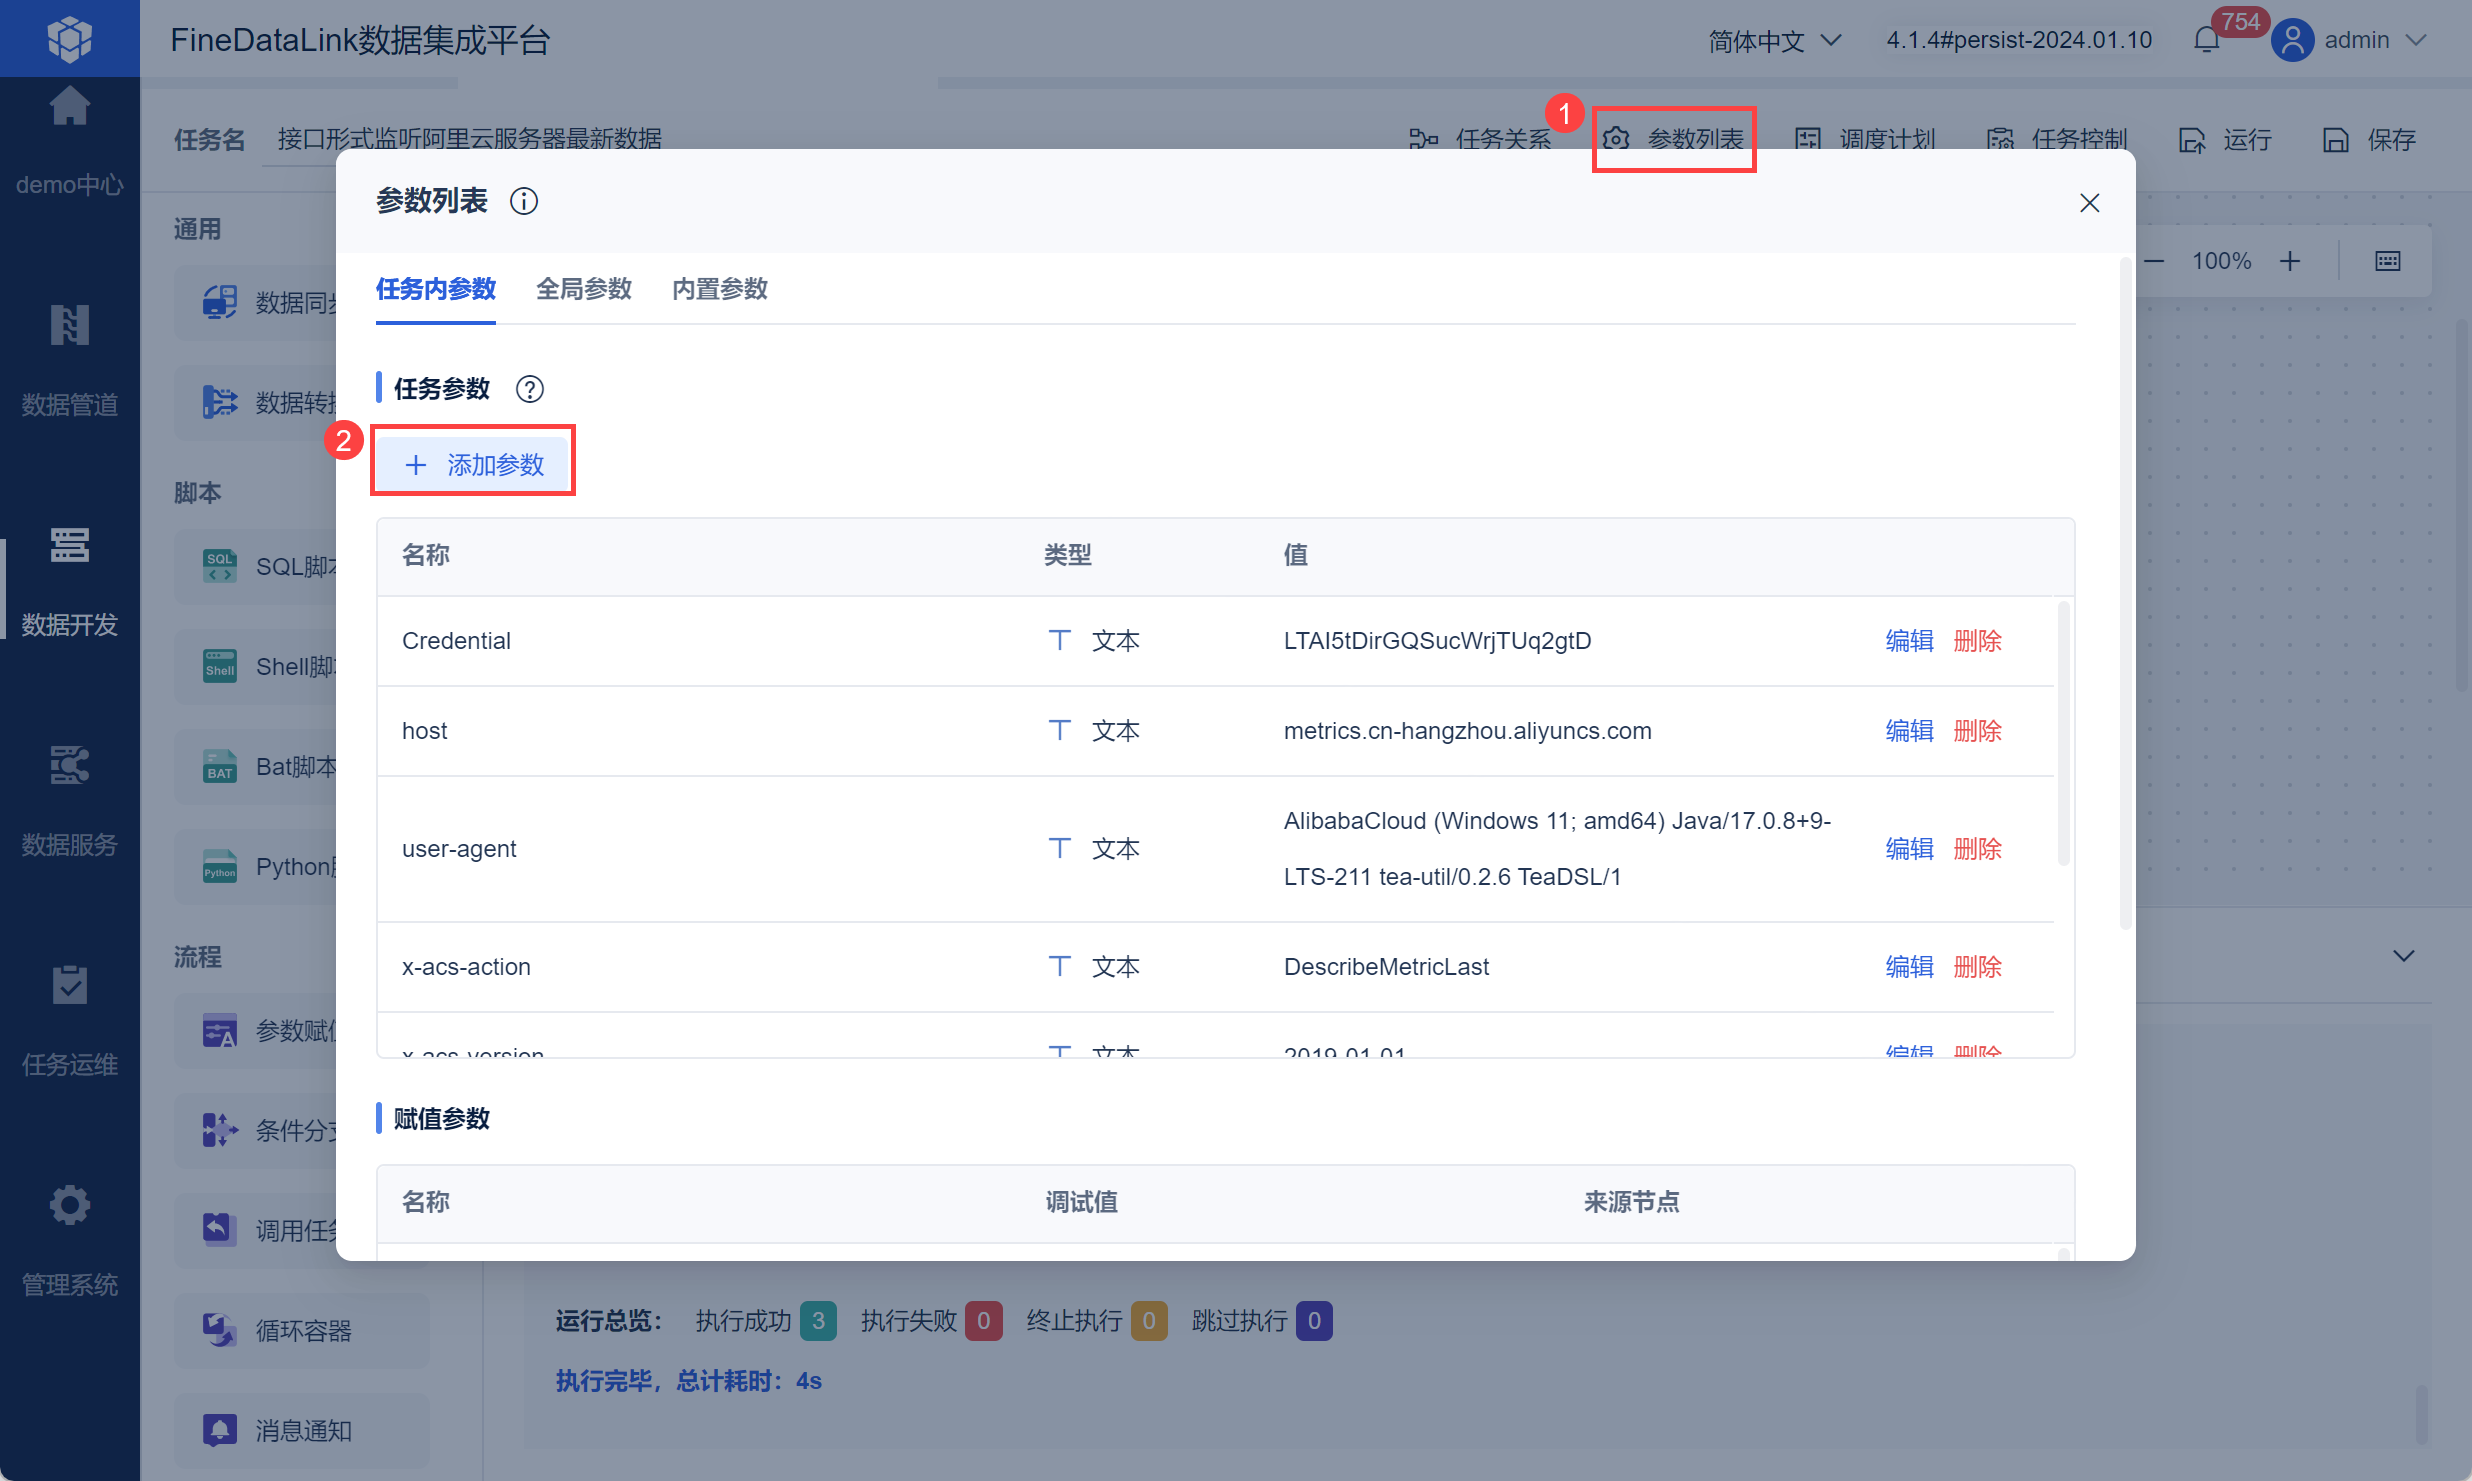Collapse the log panel chevron at right
Viewport: 2472px width, 1481px height.
[x=2404, y=956]
